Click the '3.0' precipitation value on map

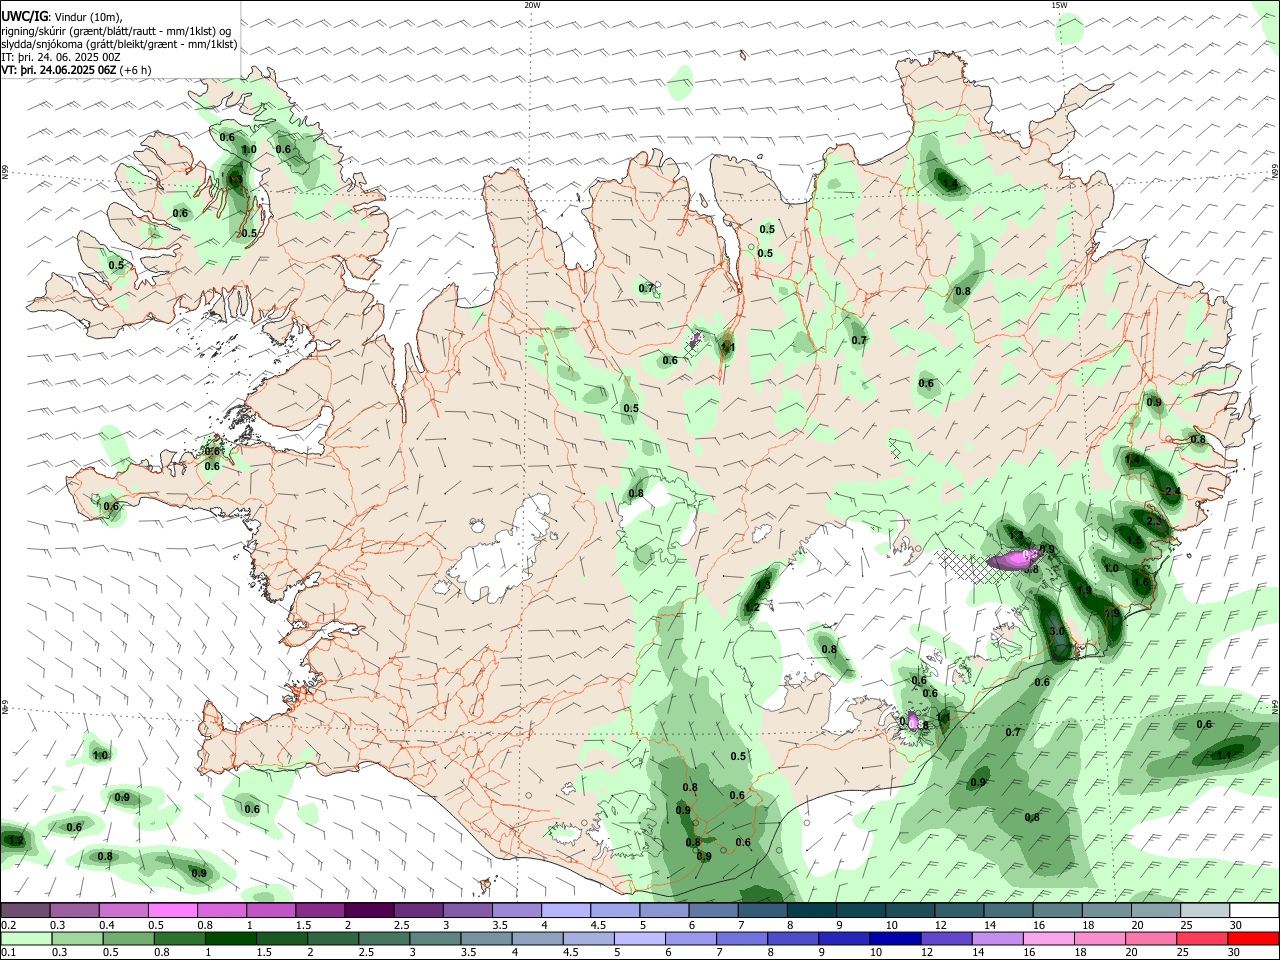tap(1057, 632)
